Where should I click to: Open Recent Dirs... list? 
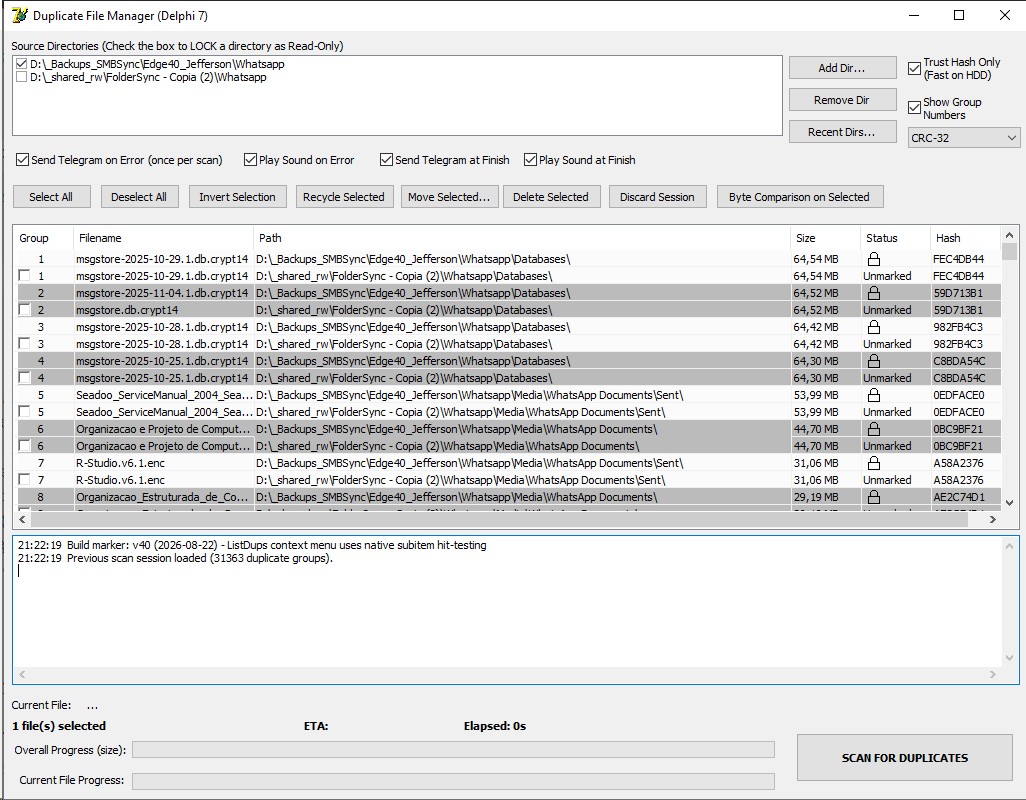tap(842, 132)
